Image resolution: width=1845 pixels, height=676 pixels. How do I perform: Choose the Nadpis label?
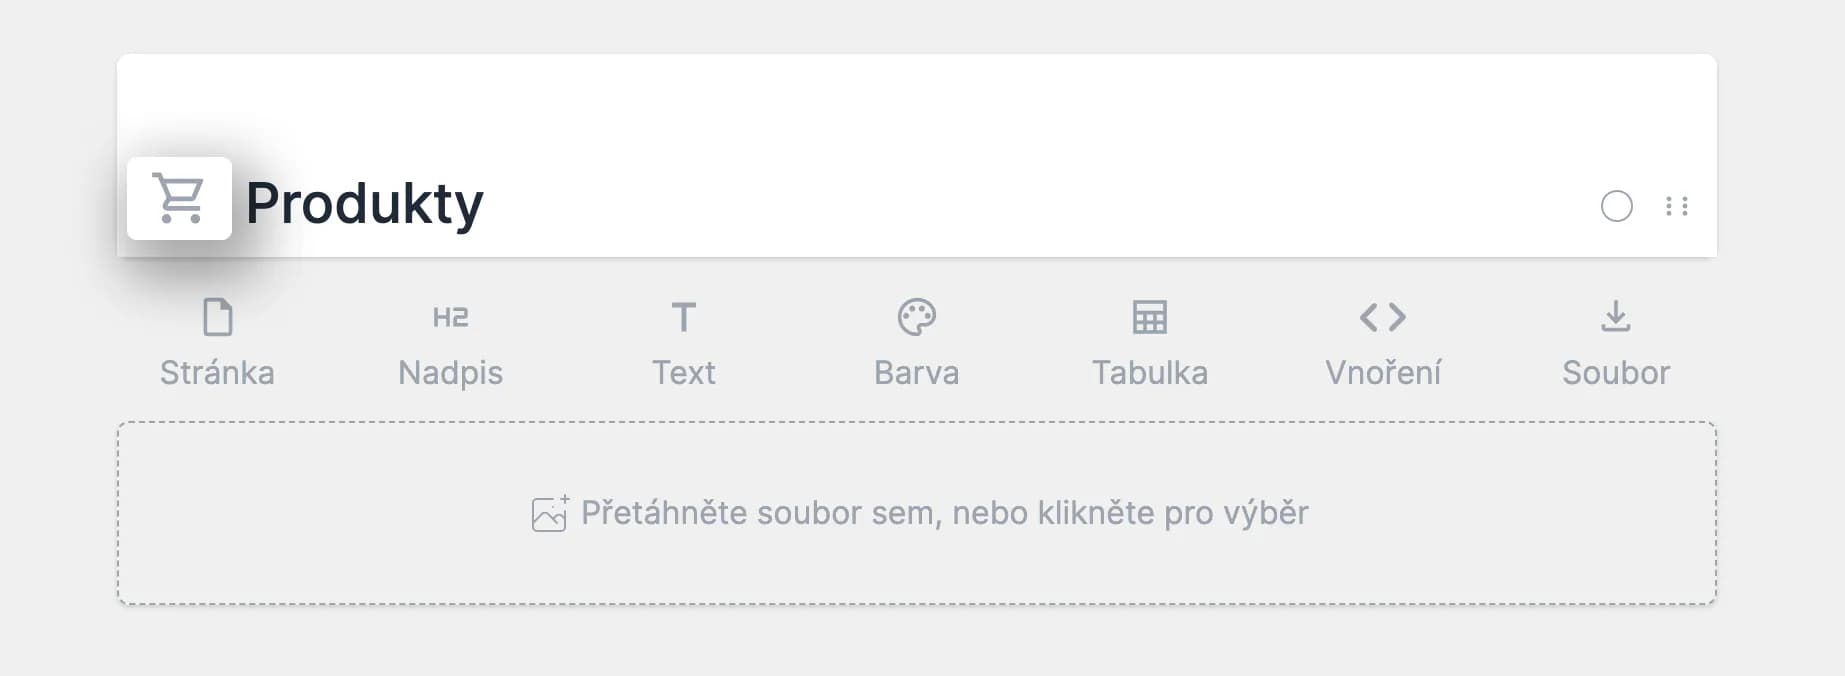(x=450, y=373)
